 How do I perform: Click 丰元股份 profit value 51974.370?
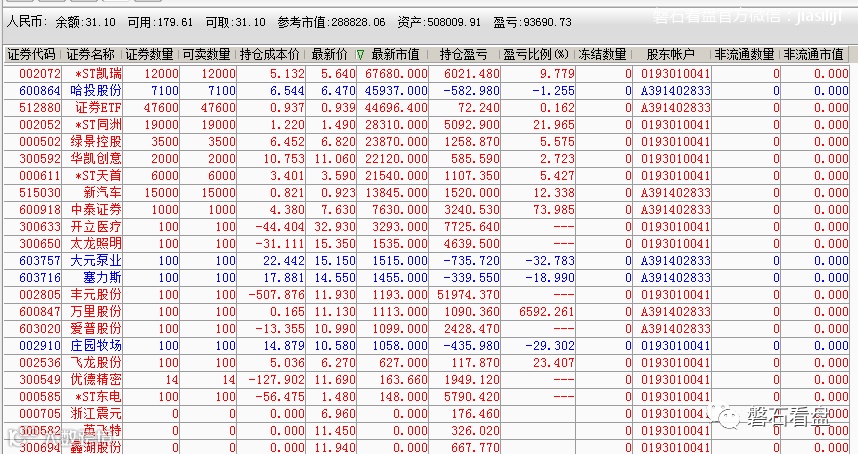click(468, 294)
